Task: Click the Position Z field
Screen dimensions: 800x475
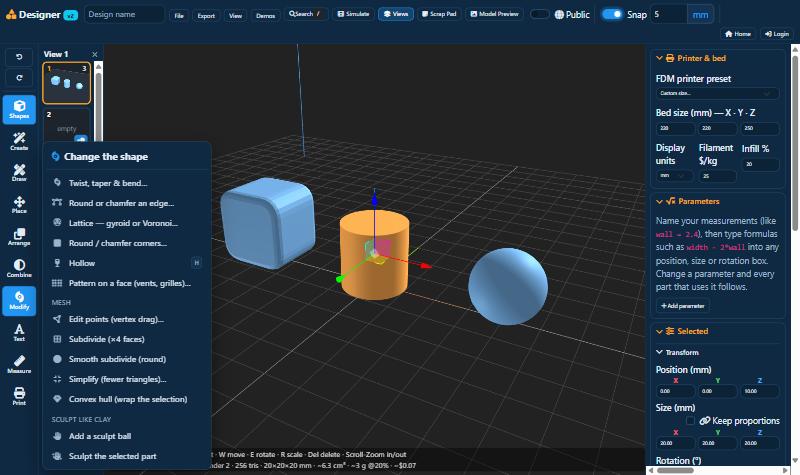Action: 760,391
